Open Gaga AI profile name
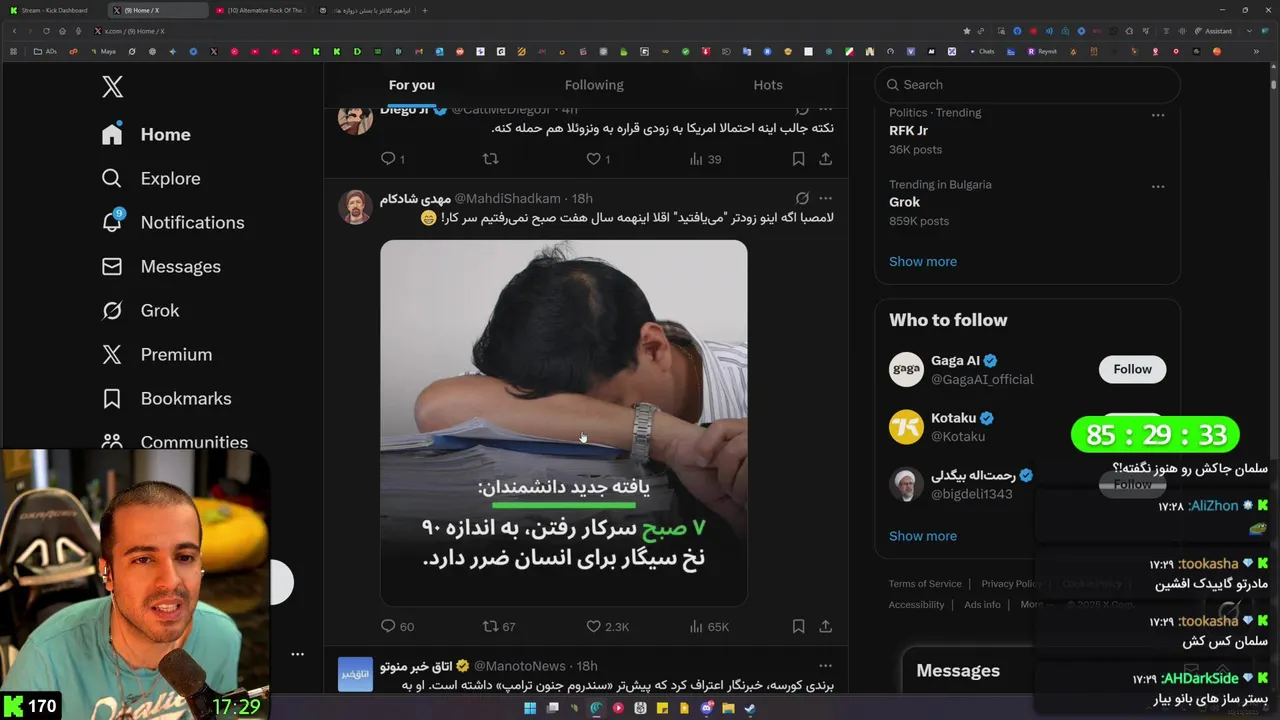 click(955, 361)
